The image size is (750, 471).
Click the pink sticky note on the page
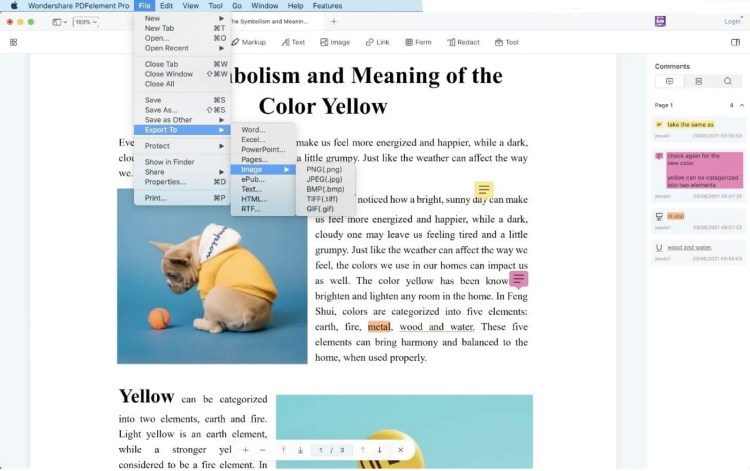518,279
